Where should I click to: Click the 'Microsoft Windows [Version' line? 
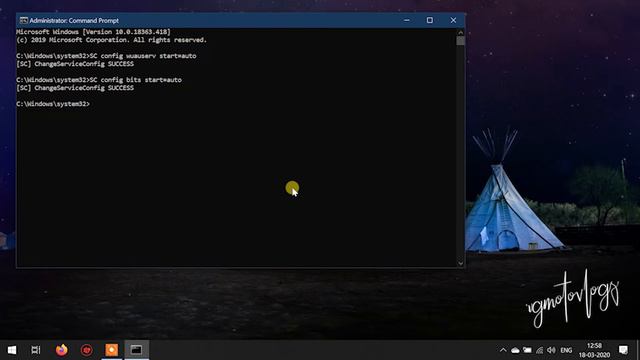[93, 32]
